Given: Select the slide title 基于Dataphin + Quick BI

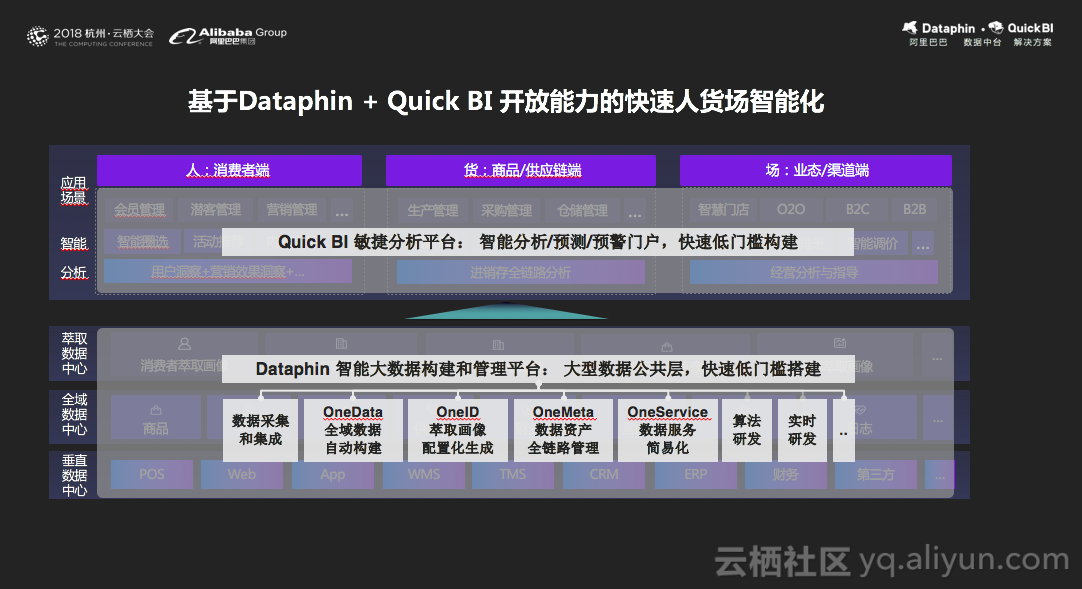Looking at the screenshot, I should coord(340,101).
